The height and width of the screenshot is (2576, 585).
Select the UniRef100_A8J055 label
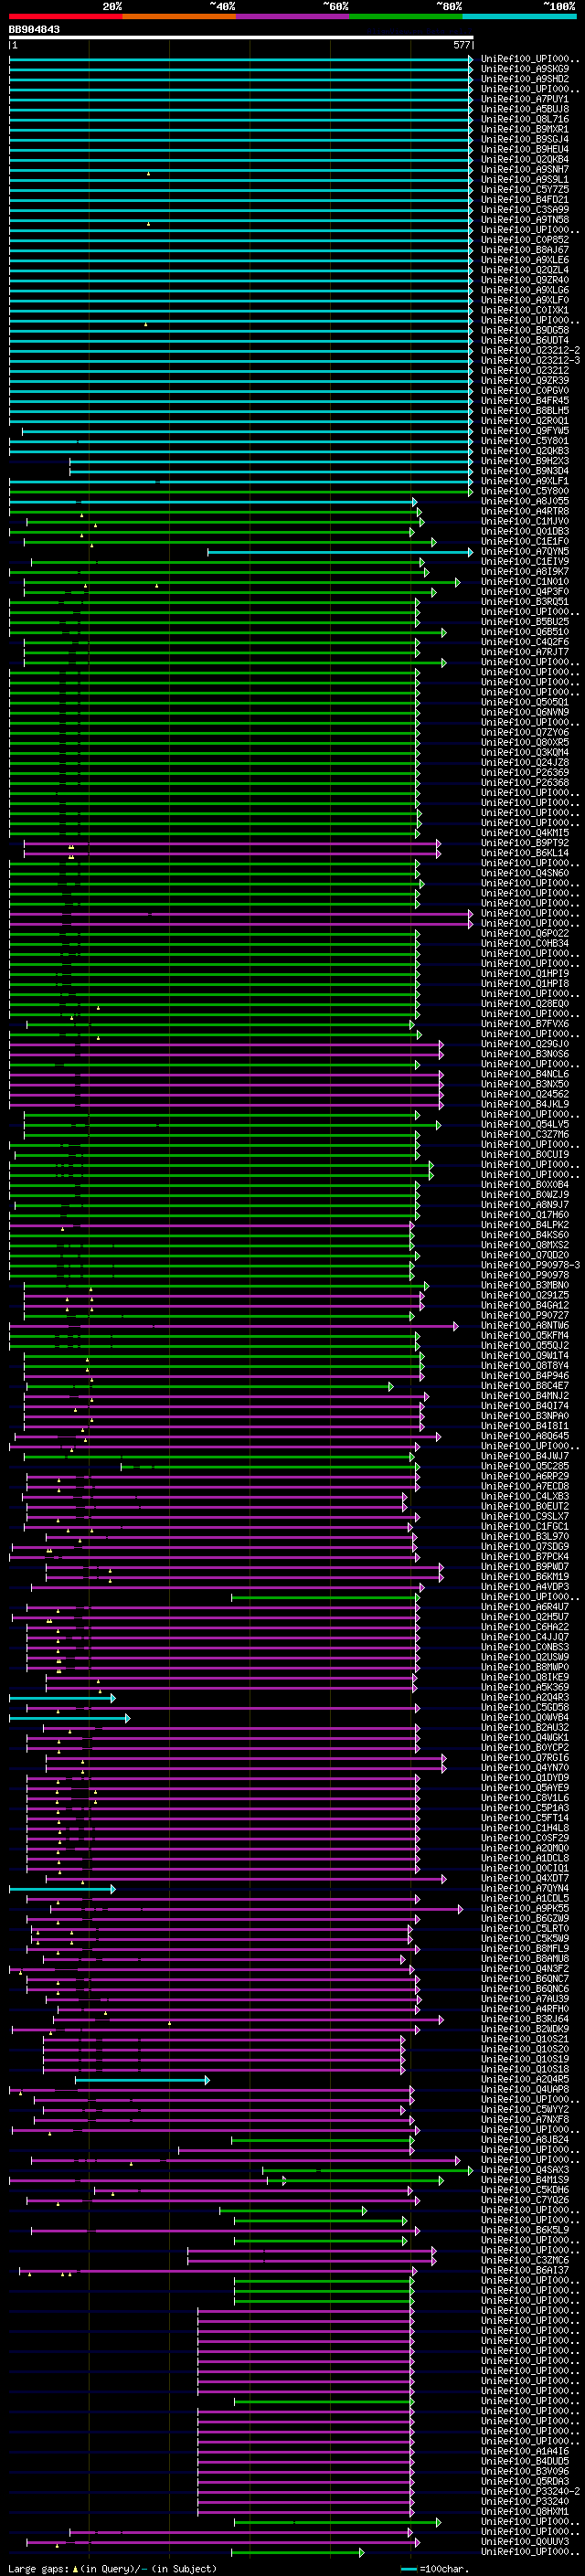[524, 501]
